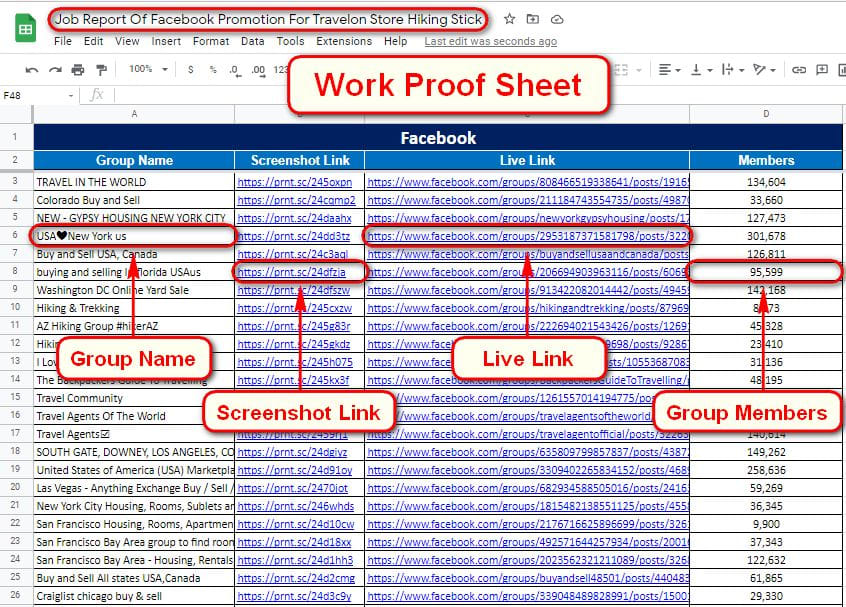846x607 pixels.
Task: Check the cloud save status icon
Action: coord(557,19)
